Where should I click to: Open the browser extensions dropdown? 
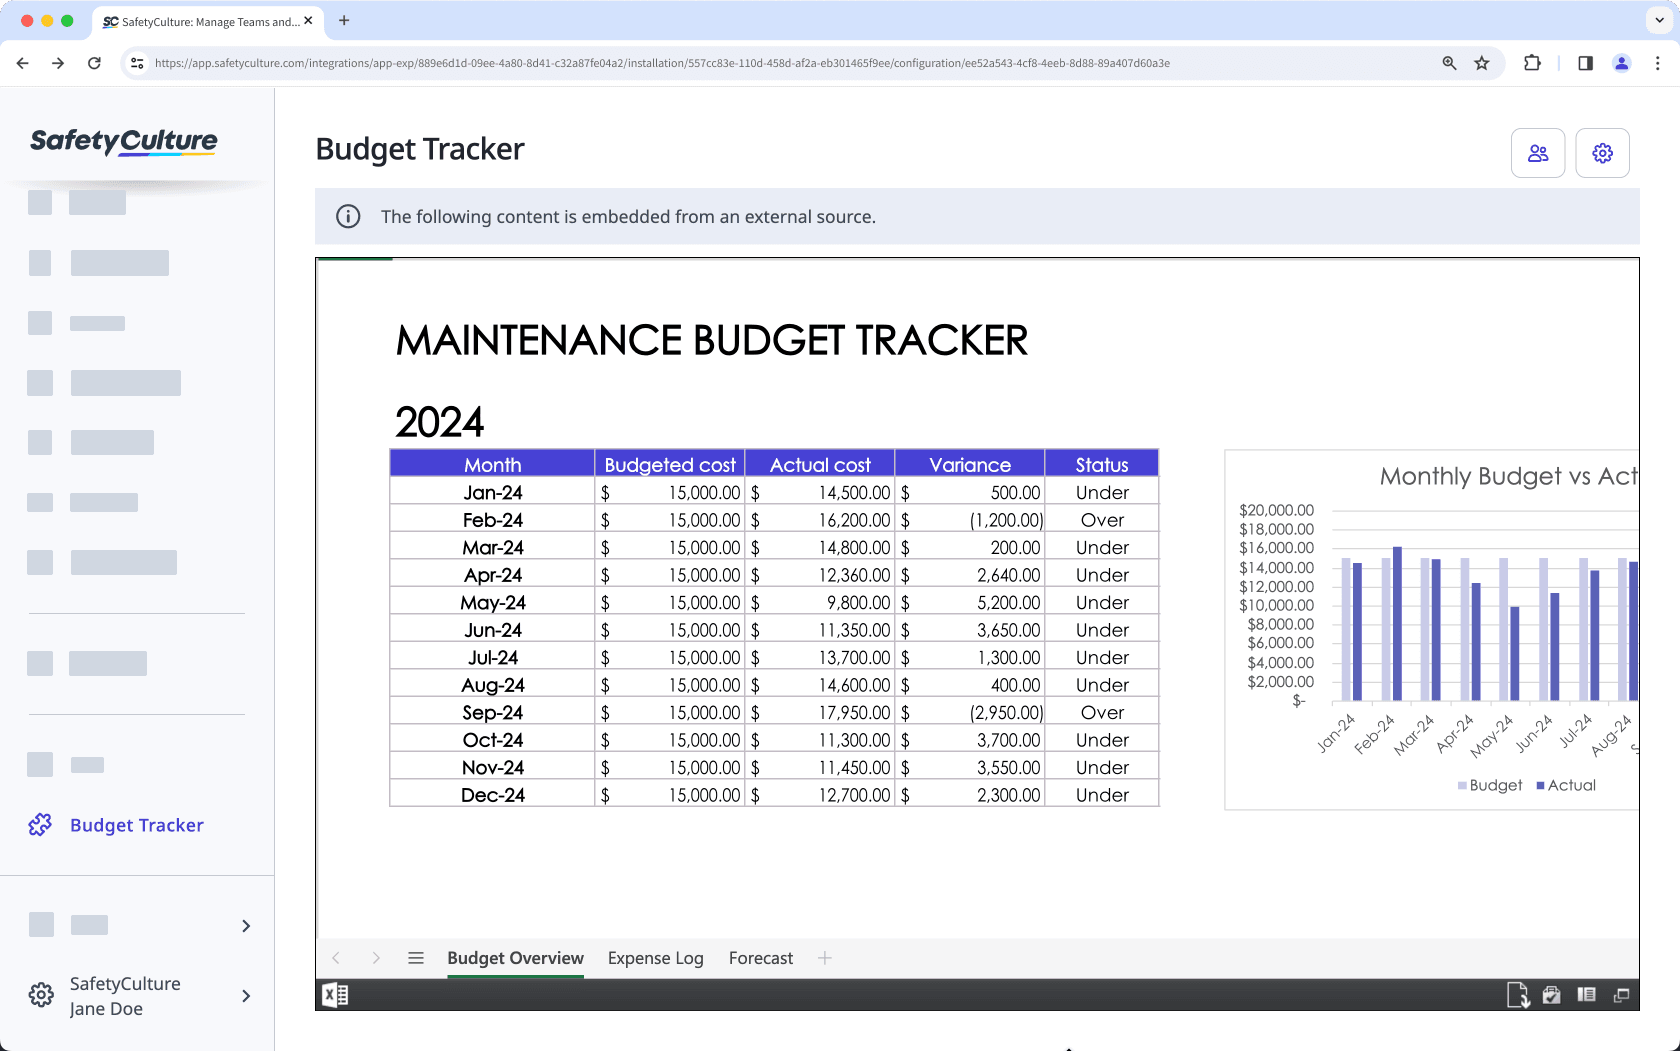(x=1532, y=62)
